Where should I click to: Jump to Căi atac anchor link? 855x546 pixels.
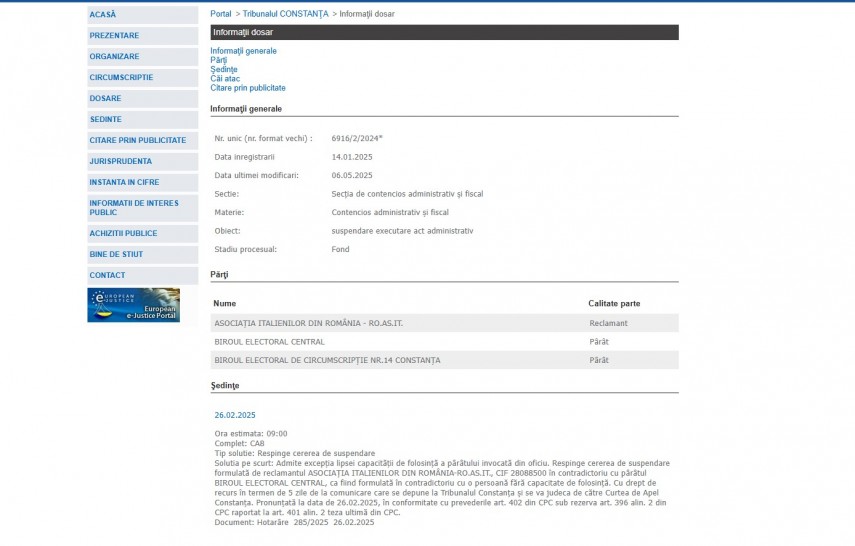[225, 79]
